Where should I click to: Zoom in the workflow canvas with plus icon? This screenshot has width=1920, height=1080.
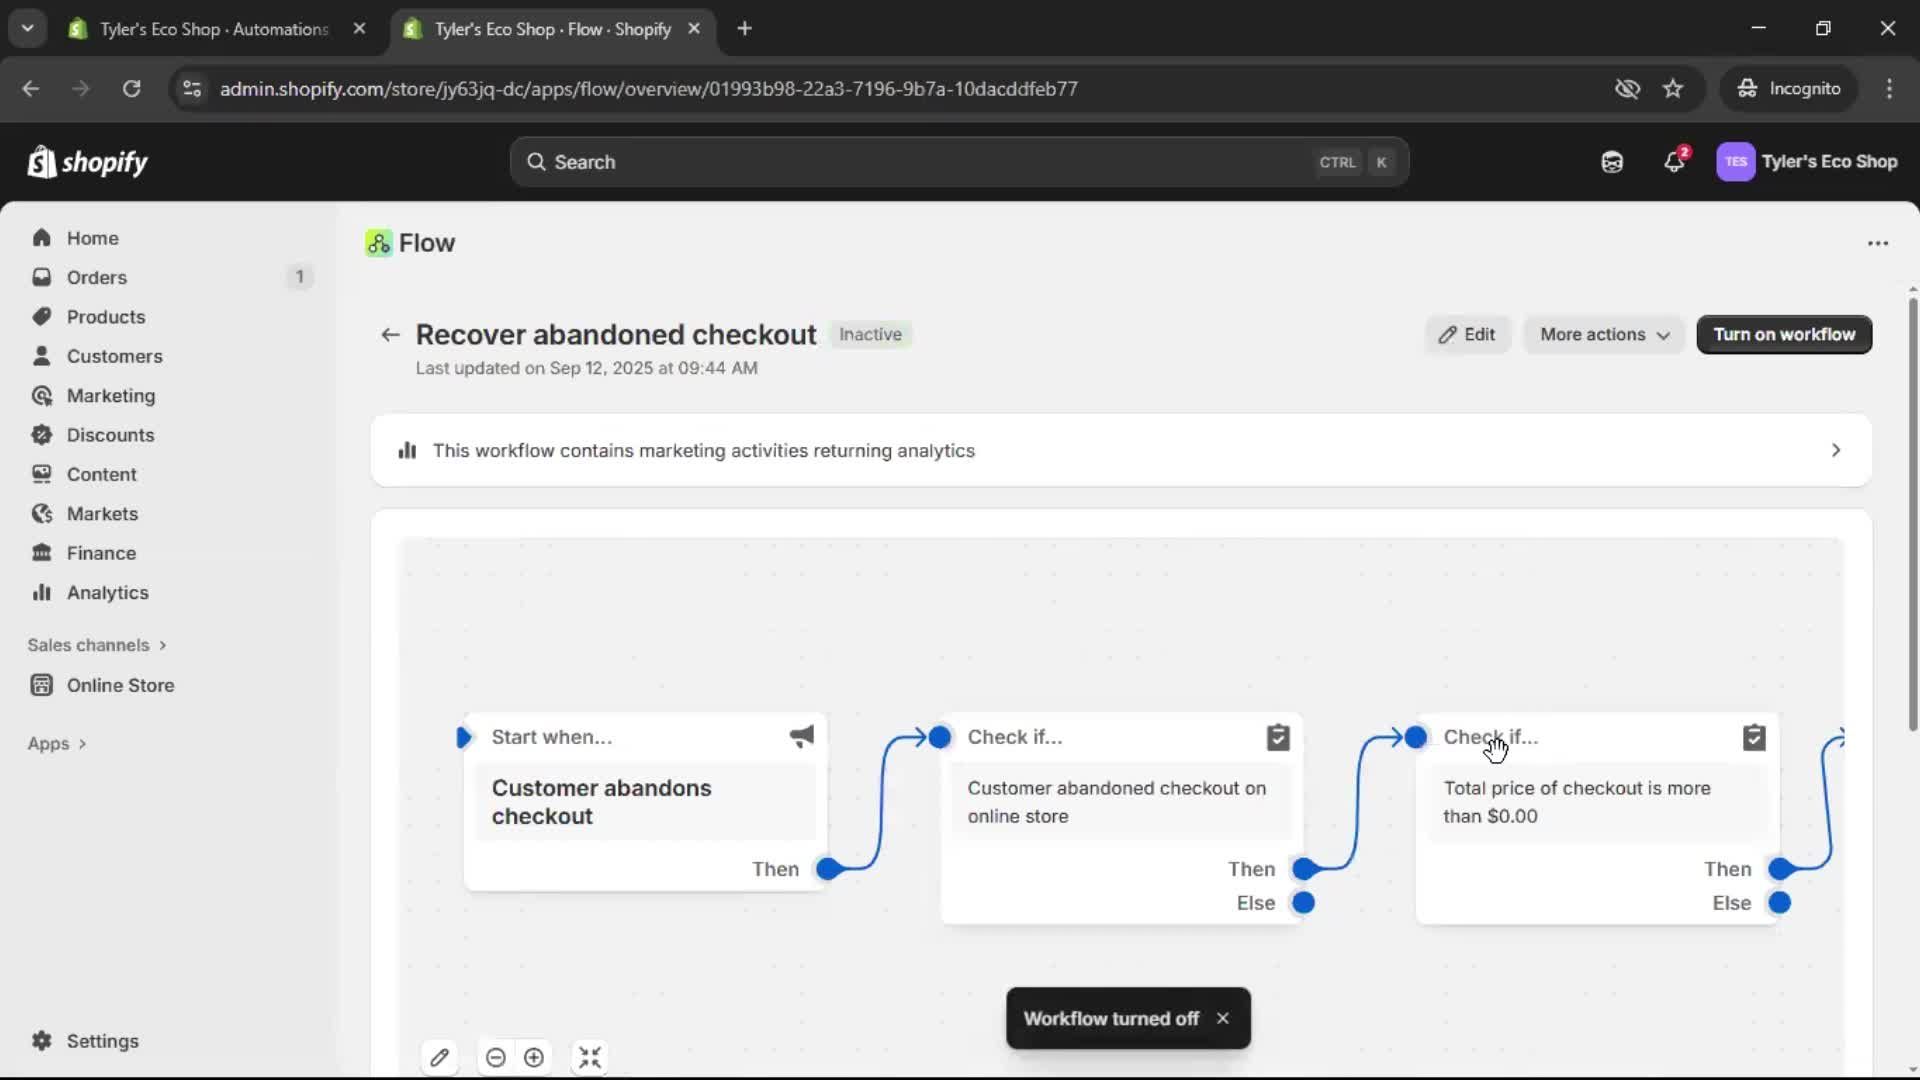coord(533,1057)
